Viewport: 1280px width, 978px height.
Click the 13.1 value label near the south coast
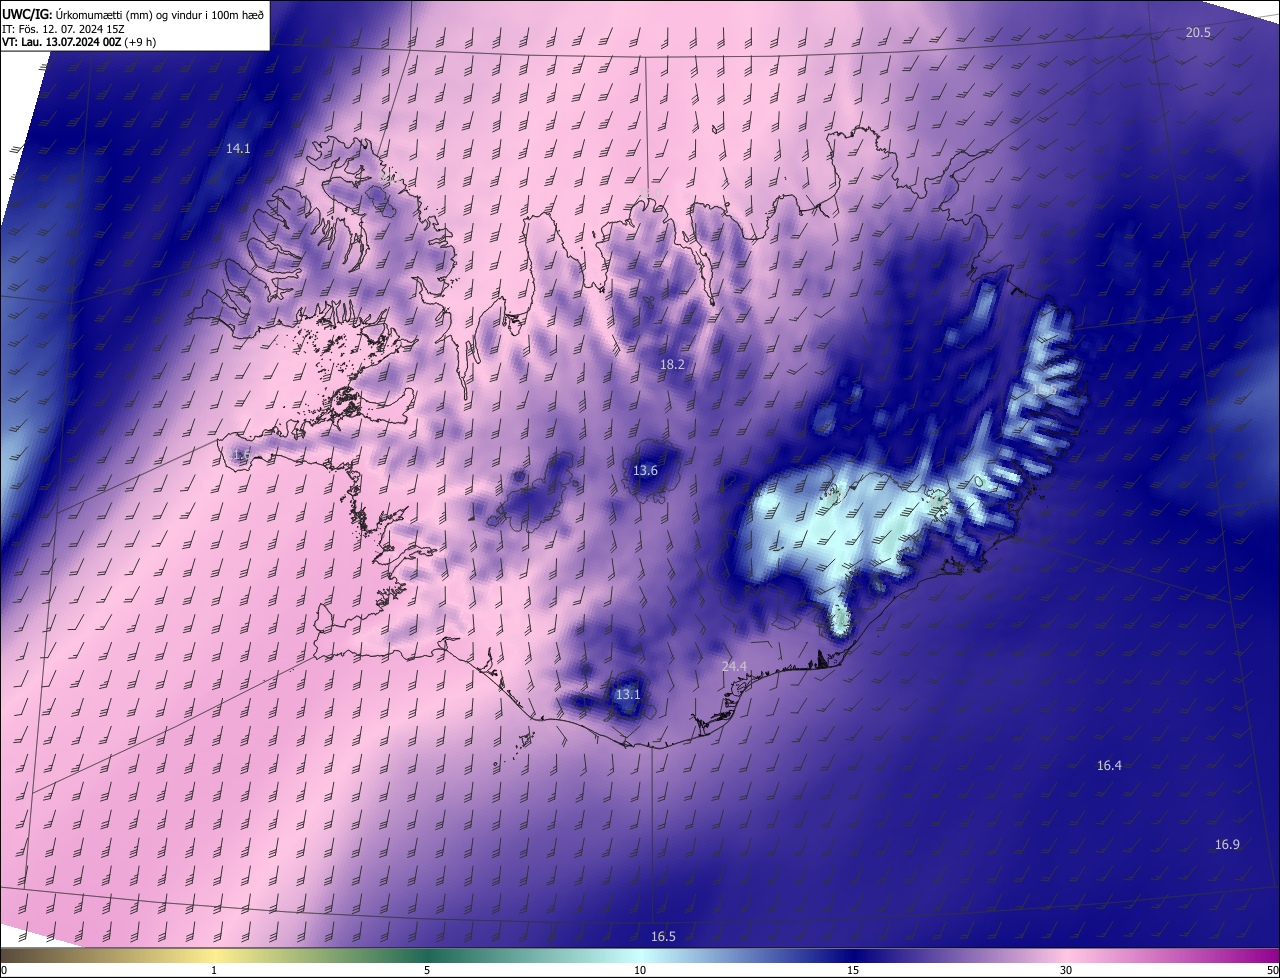(x=628, y=694)
